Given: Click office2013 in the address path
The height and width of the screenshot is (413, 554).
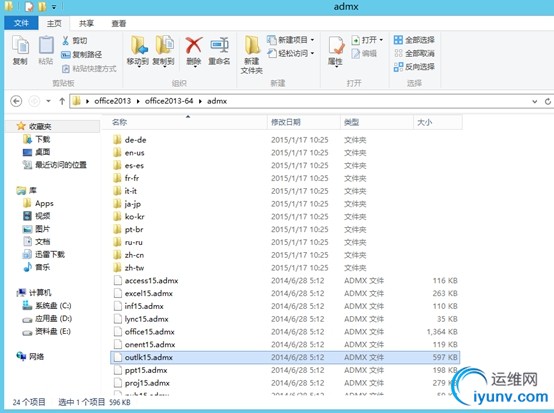Looking at the screenshot, I should click(x=113, y=101).
